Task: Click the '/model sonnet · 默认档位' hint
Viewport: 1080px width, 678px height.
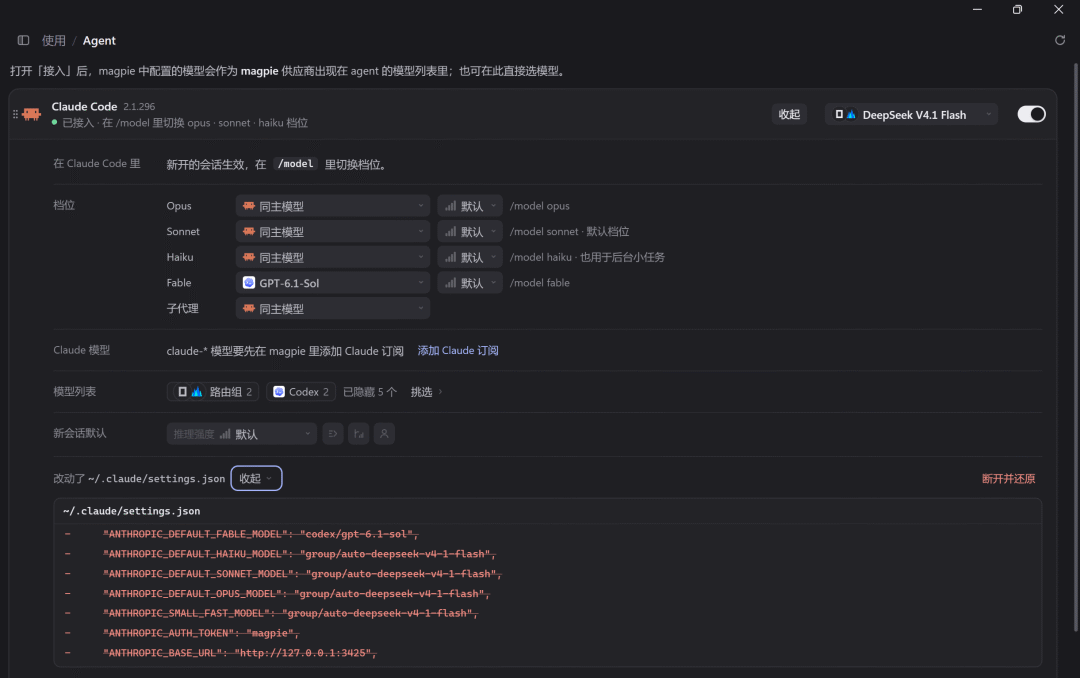Action: [570, 232]
